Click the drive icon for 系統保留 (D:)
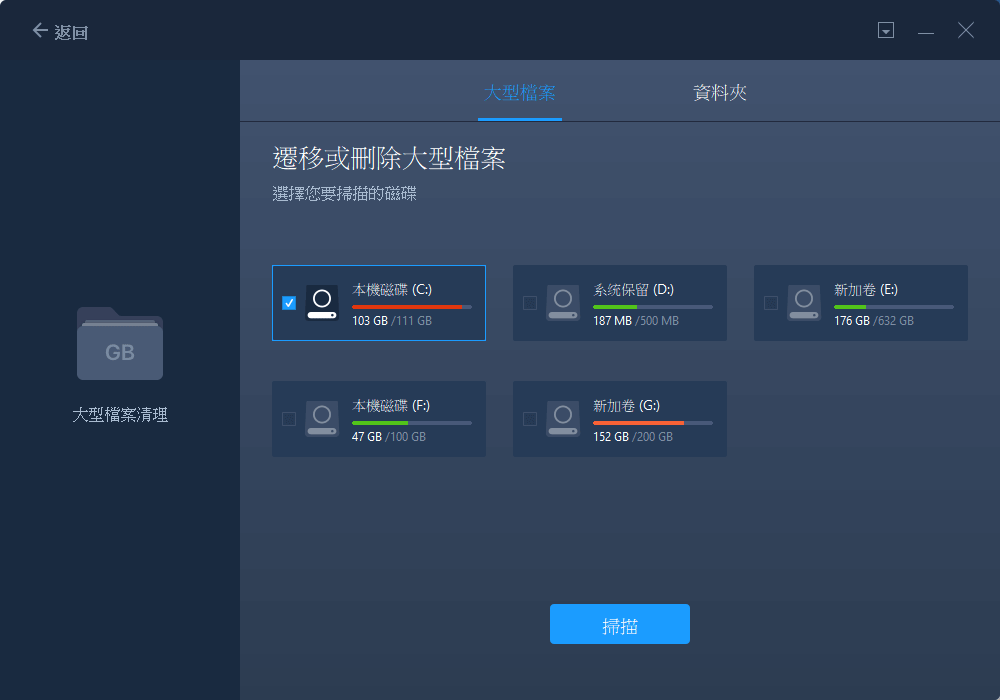This screenshot has width=1000, height=700. coord(563,302)
